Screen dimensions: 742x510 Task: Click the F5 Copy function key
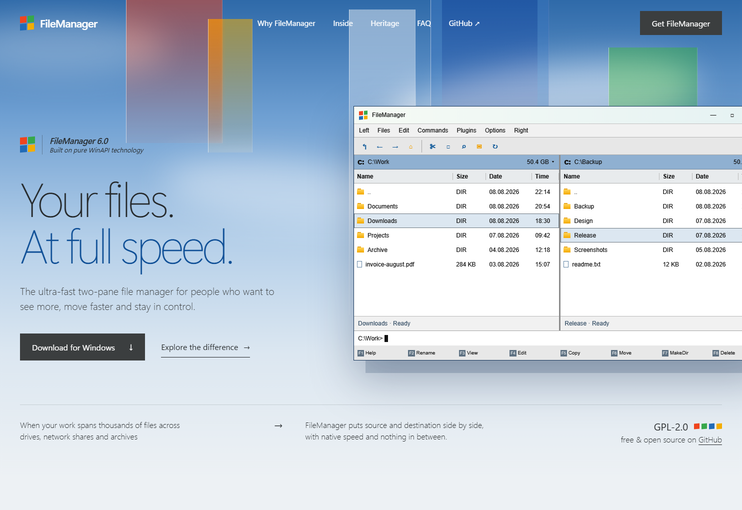point(570,353)
